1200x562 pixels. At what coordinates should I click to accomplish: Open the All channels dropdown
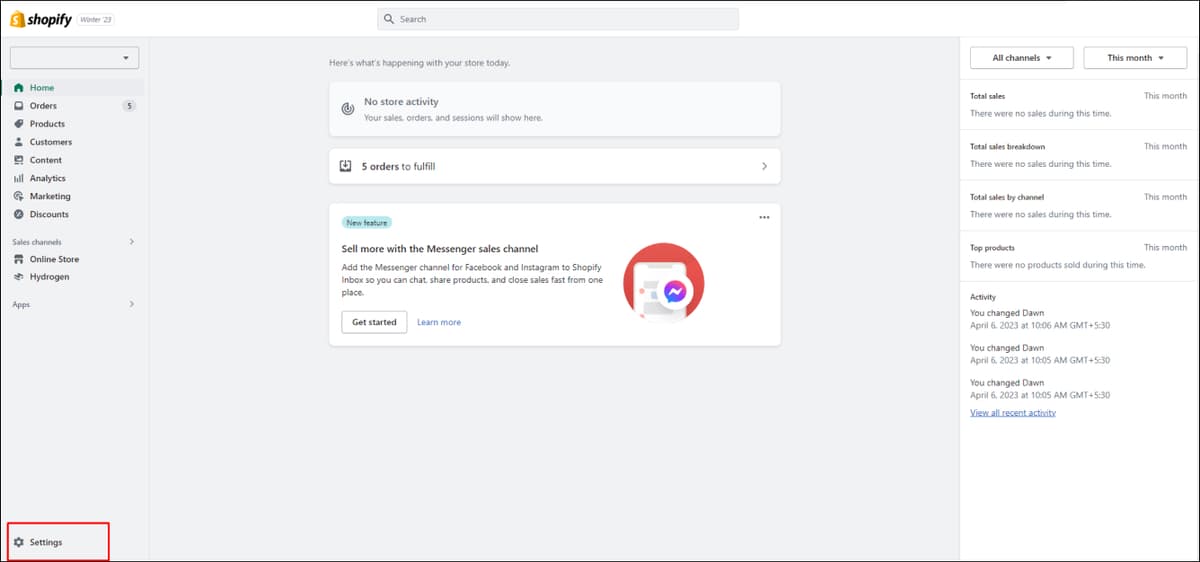[x=1022, y=58]
